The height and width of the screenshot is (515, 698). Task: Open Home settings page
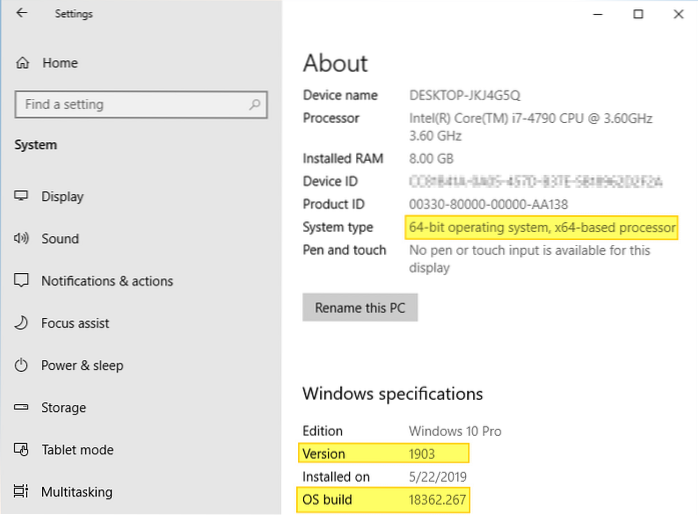60,63
